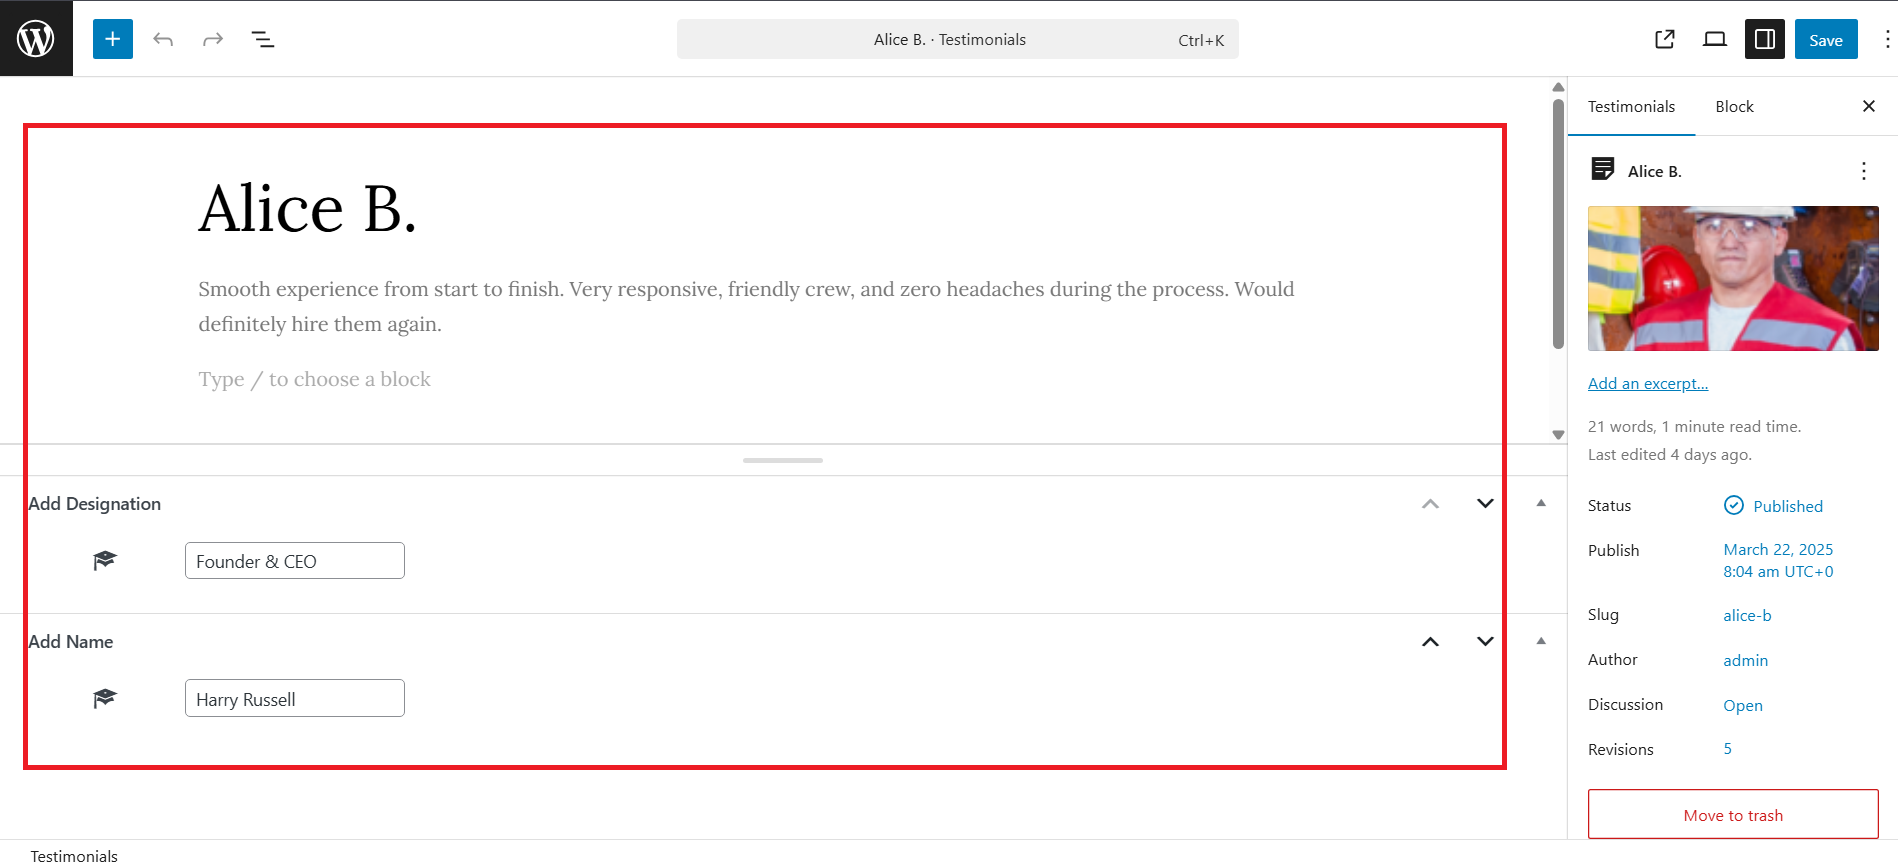Click the Add an excerpt link
The width and height of the screenshot is (1898, 865).
tap(1647, 384)
